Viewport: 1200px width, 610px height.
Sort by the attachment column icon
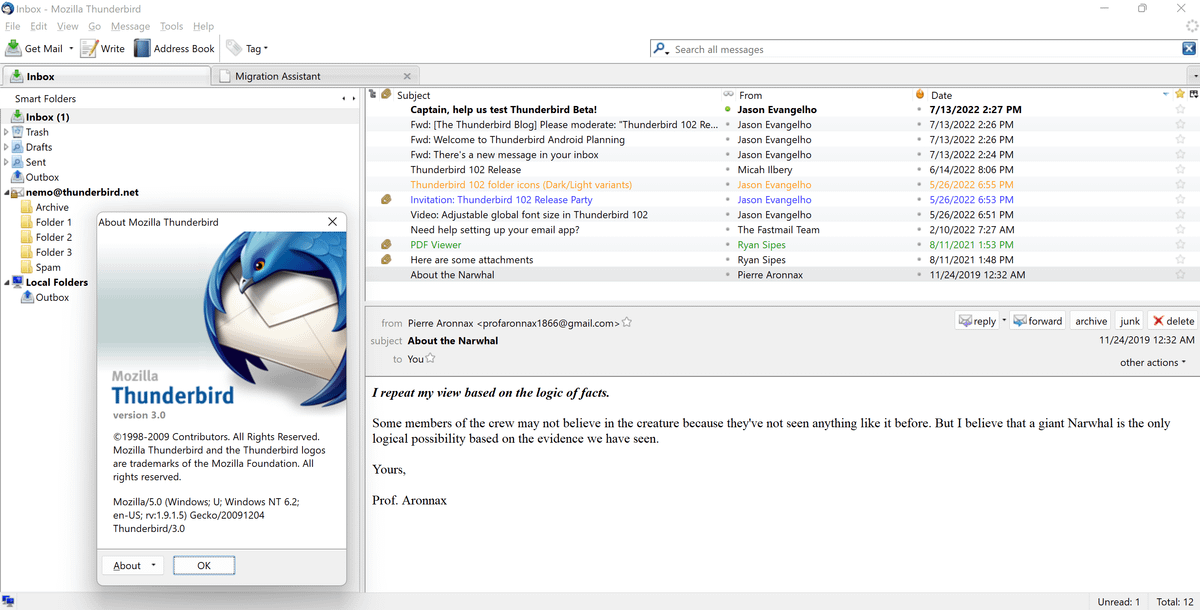386,95
